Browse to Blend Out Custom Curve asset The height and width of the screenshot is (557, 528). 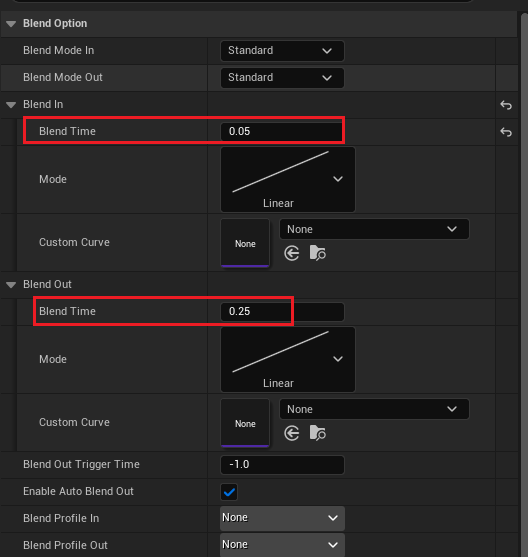tap(317, 433)
